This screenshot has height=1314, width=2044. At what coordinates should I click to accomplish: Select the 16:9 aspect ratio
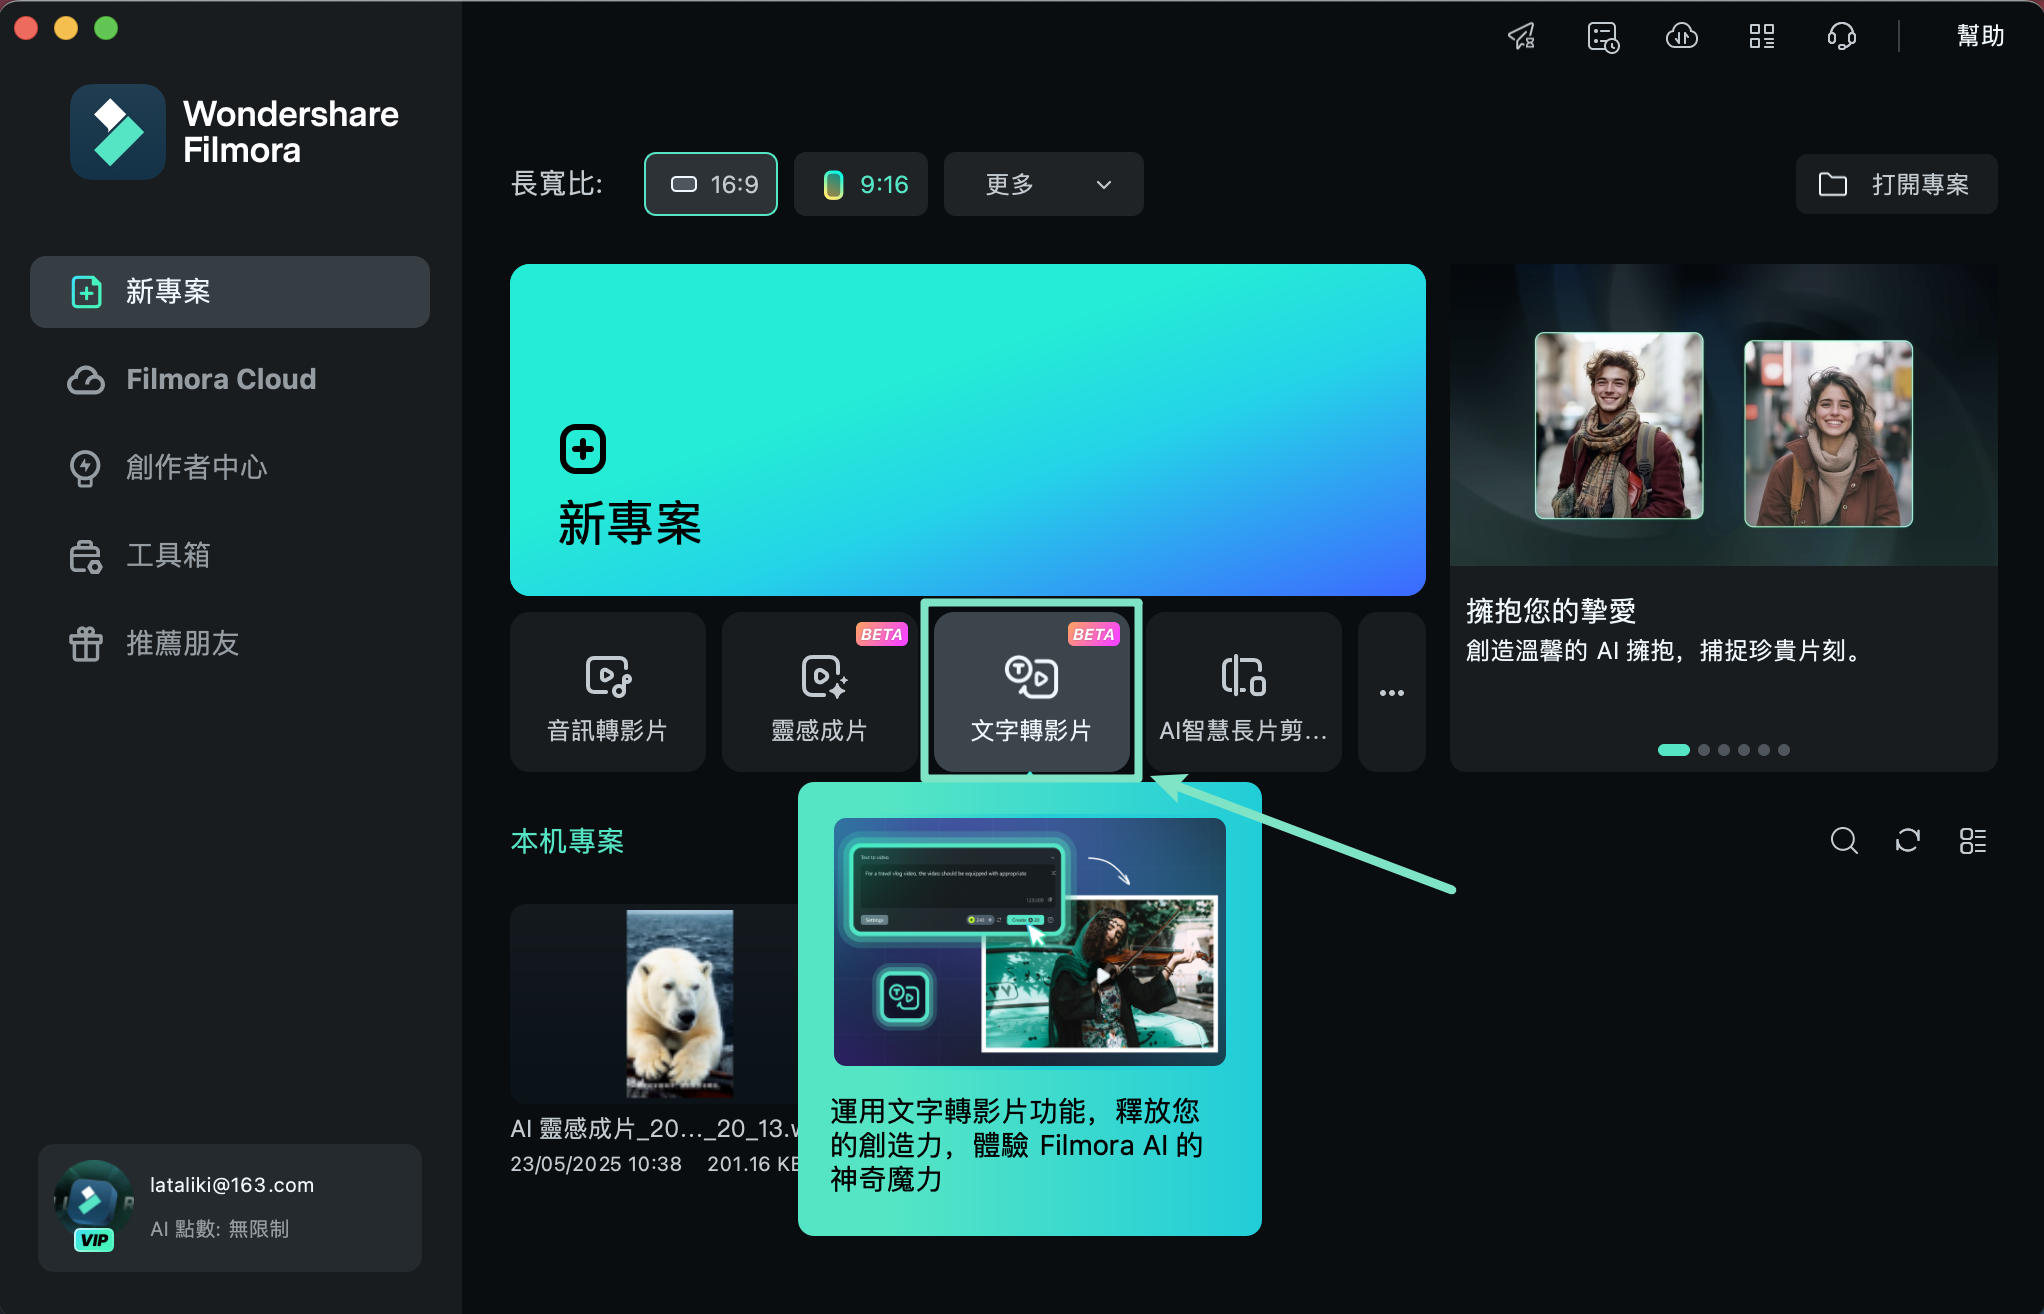click(x=711, y=184)
